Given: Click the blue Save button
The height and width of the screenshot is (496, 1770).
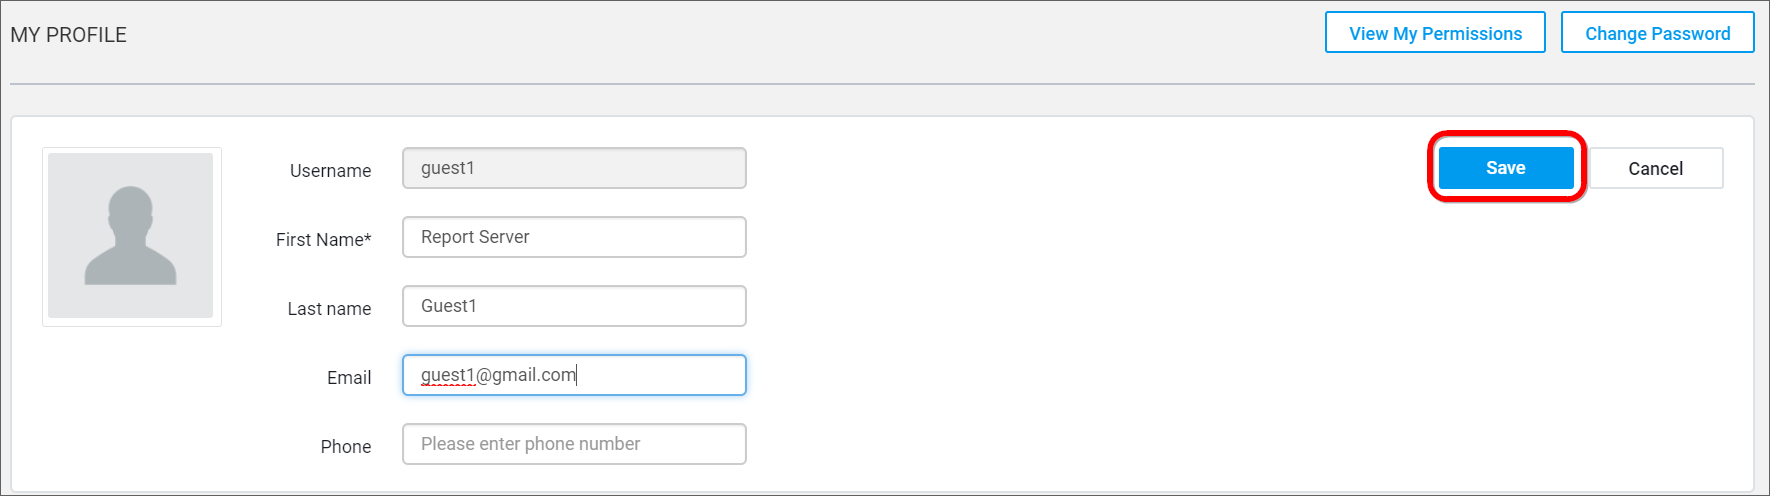Looking at the screenshot, I should [x=1506, y=168].
